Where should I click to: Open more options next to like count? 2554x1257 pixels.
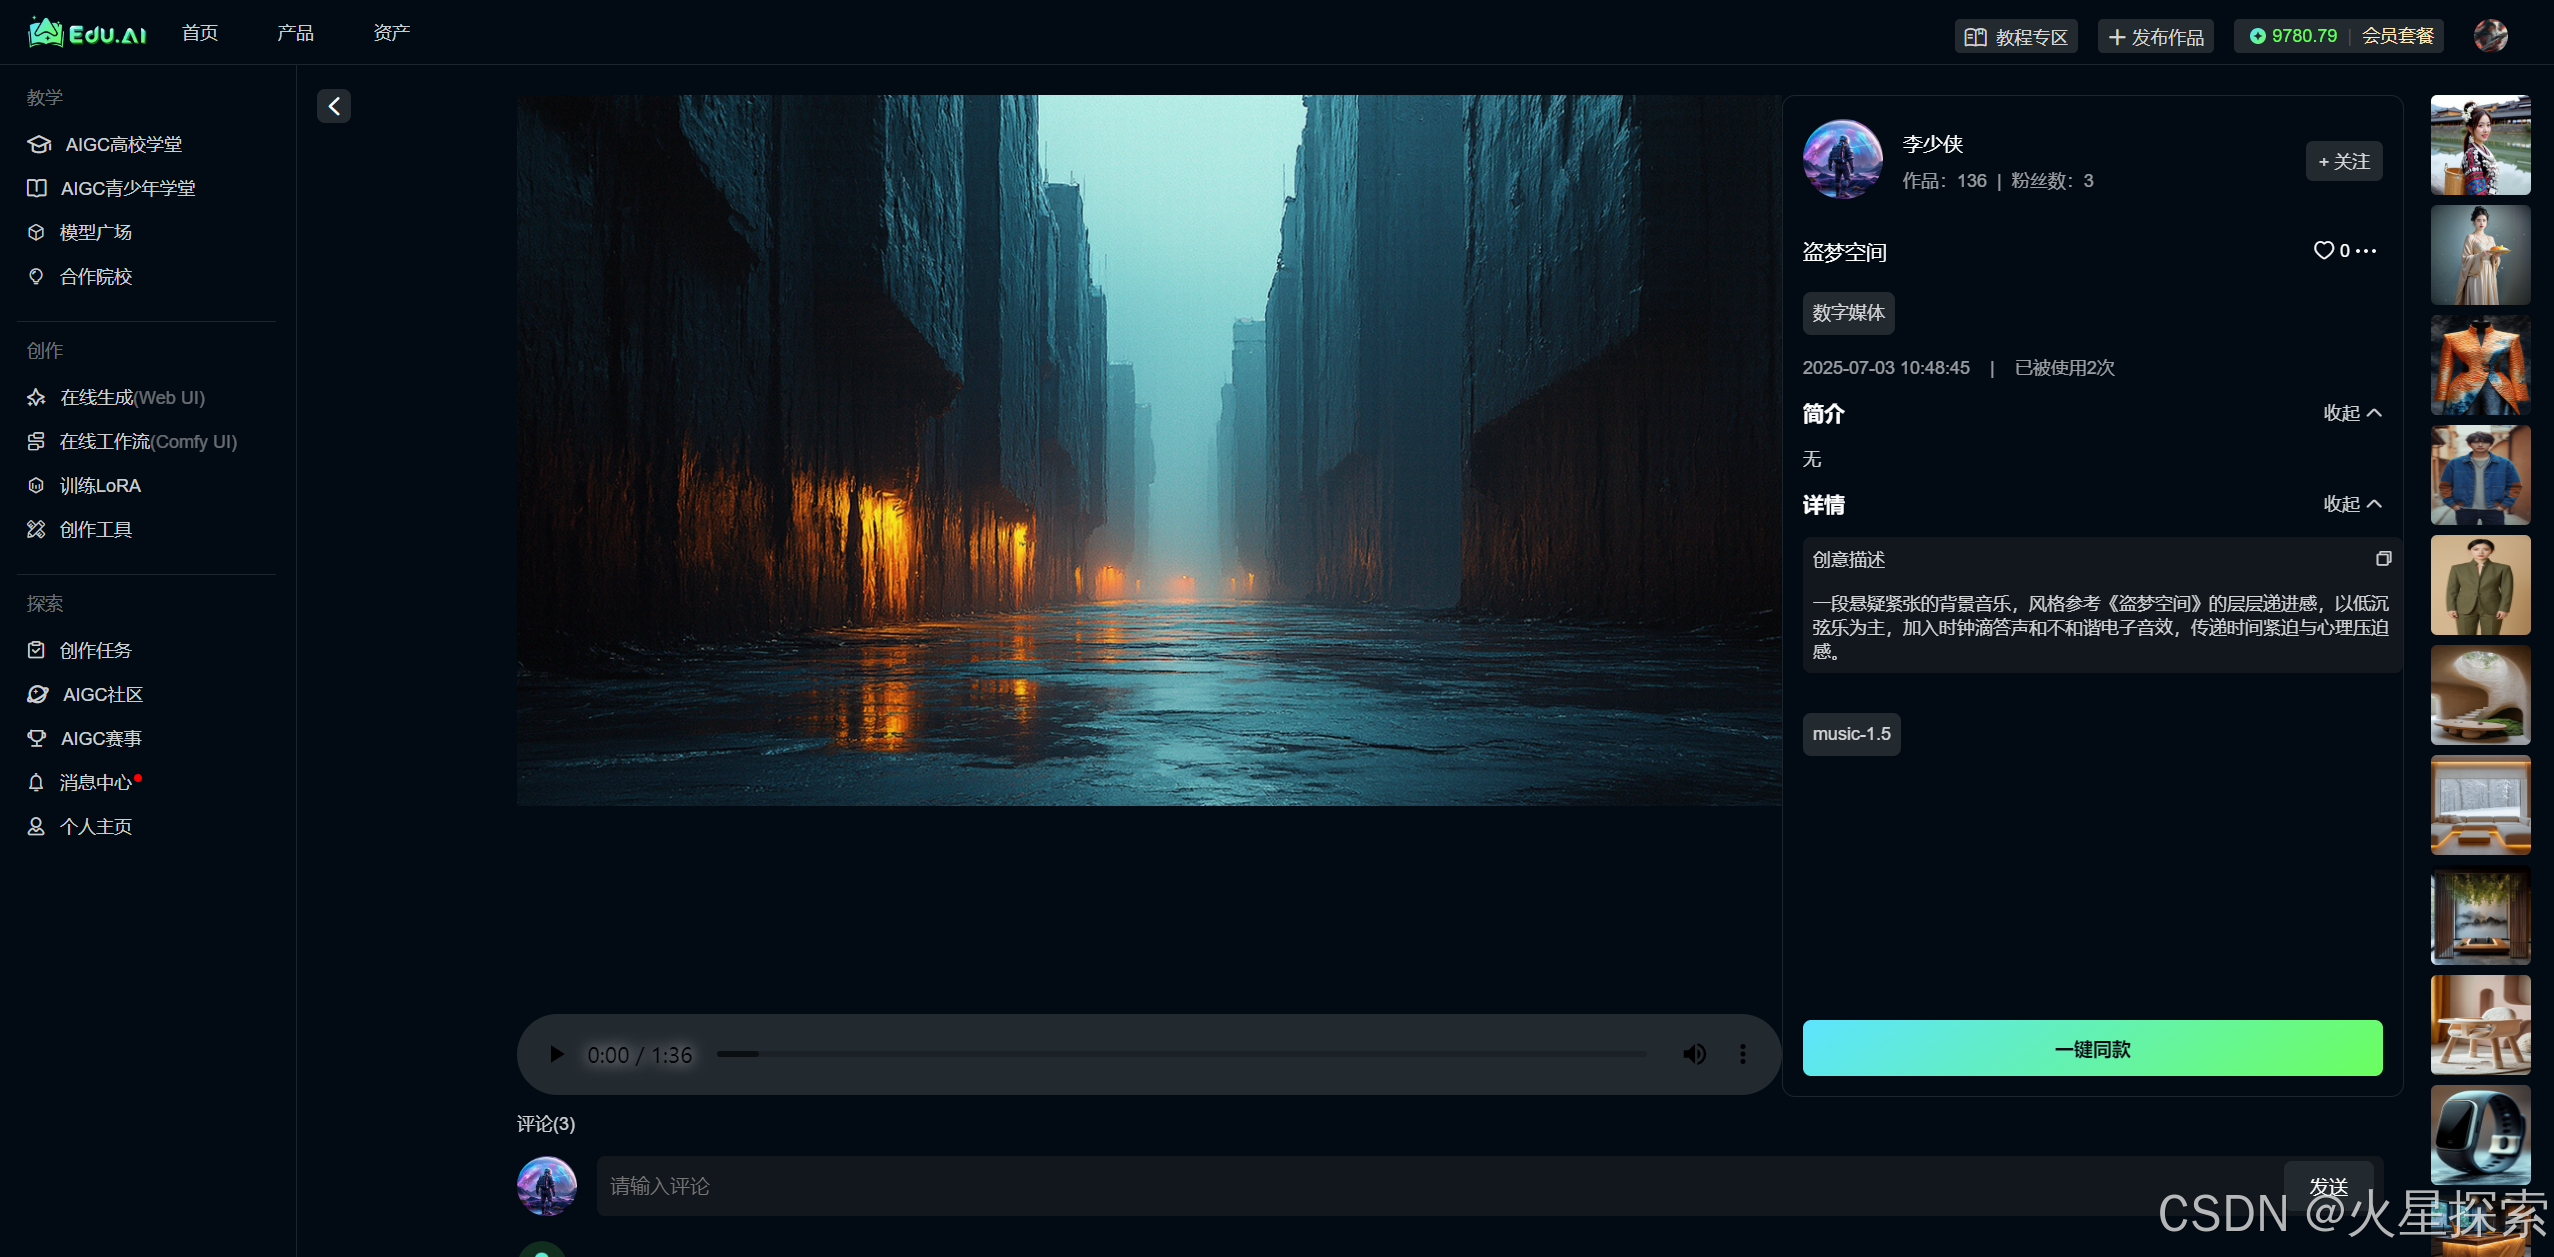2366,251
